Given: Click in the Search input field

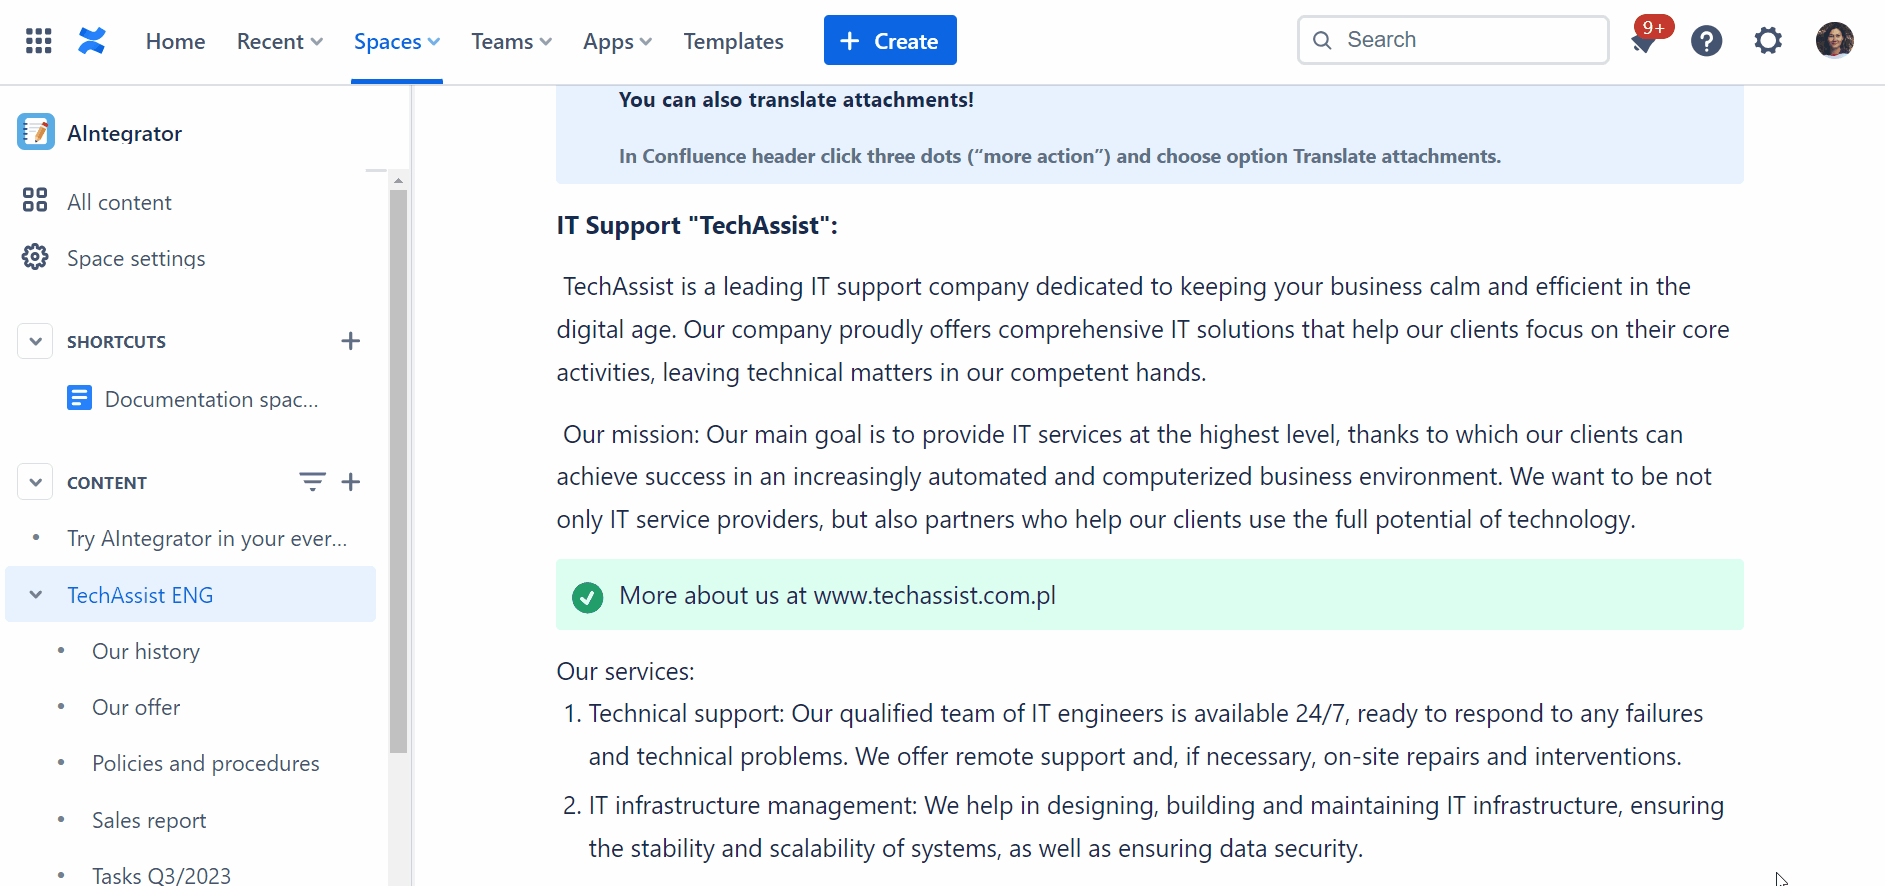Looking at the screenshot, I should tap(1453, 40).
